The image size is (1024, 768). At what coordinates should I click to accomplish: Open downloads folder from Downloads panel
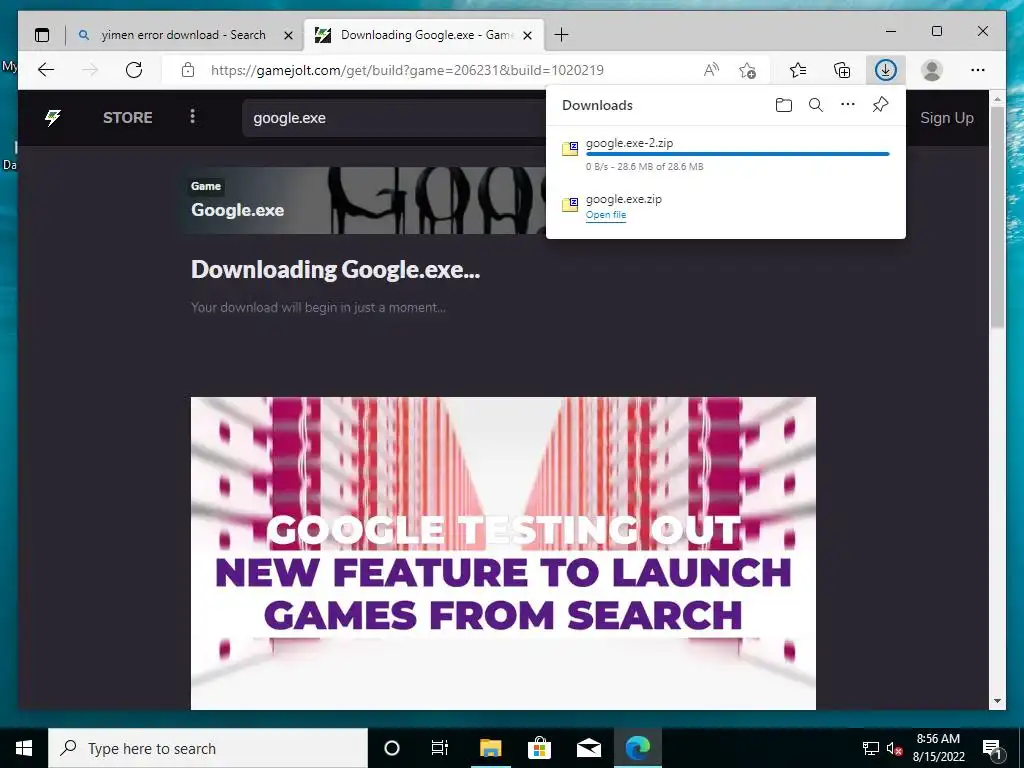784,104
